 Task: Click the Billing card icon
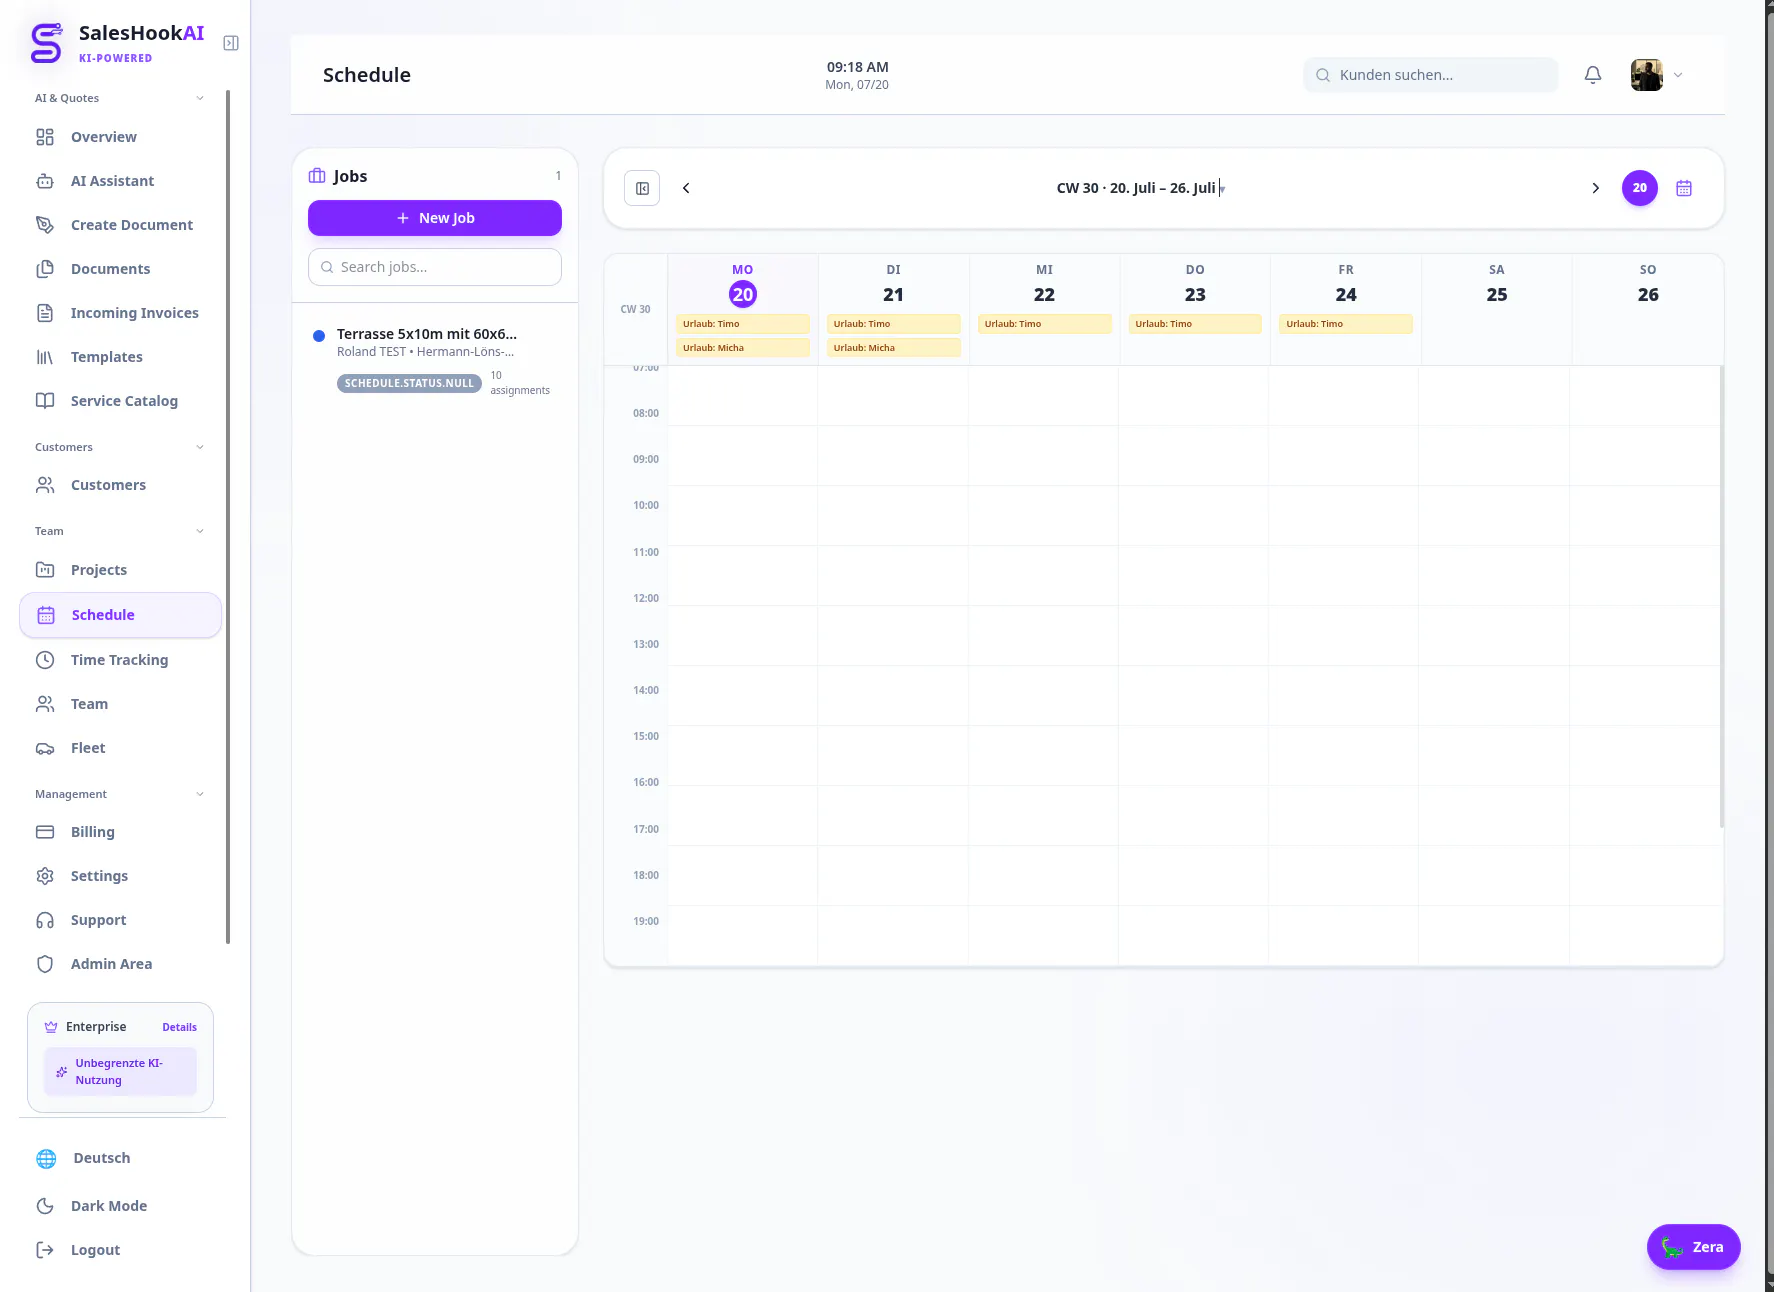45,832
